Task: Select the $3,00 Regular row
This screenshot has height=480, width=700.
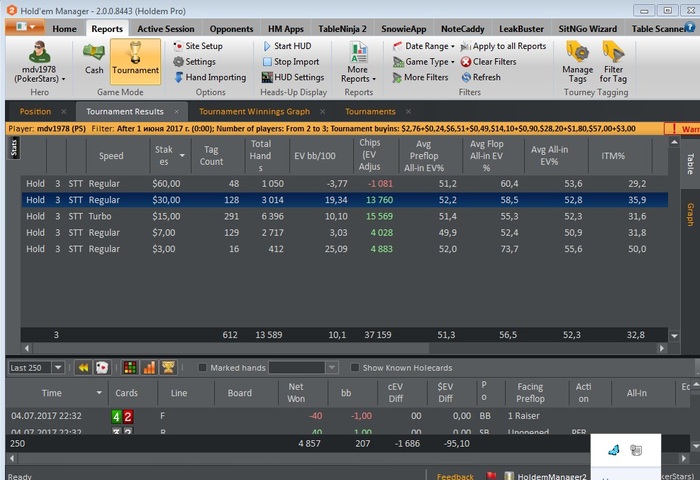Action: (345, 249)
